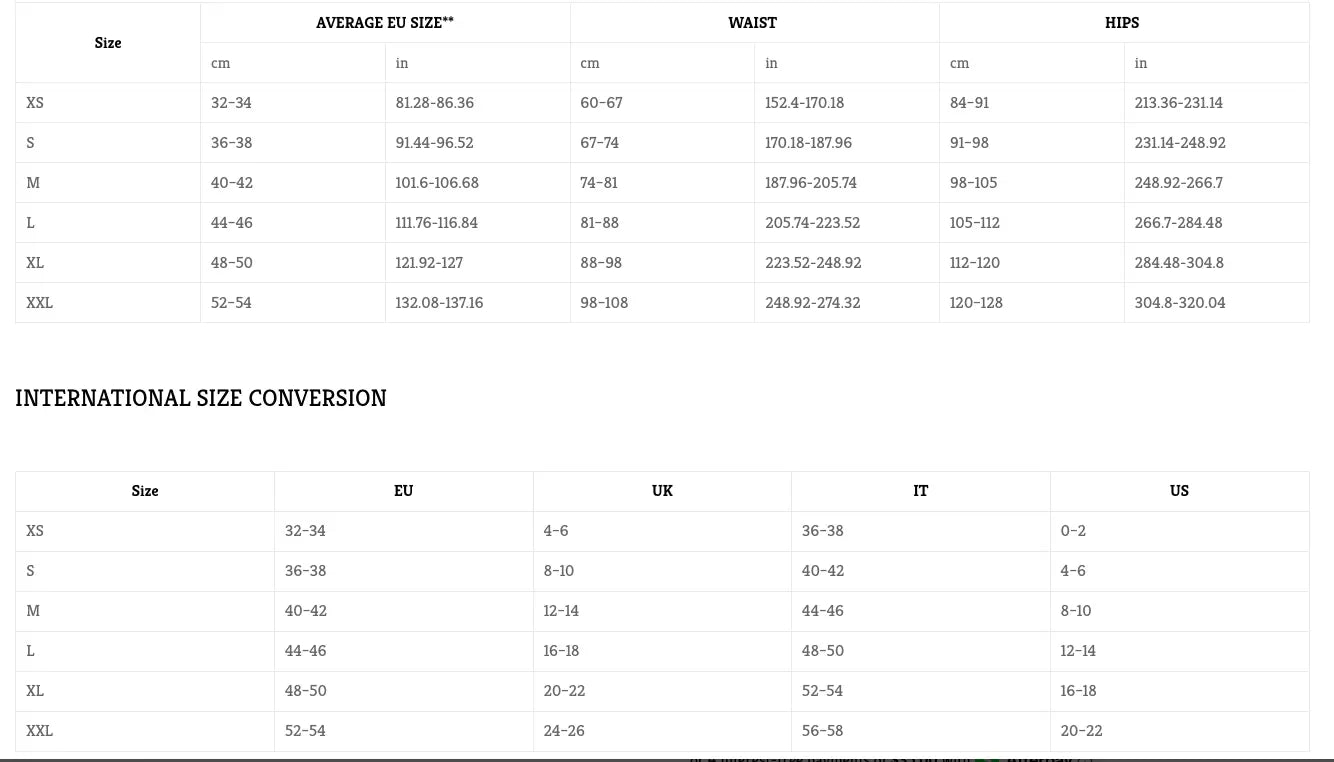Click the EU header in conversion table
This screenshot has width=1334, height=762.
[x=403, y=491]
